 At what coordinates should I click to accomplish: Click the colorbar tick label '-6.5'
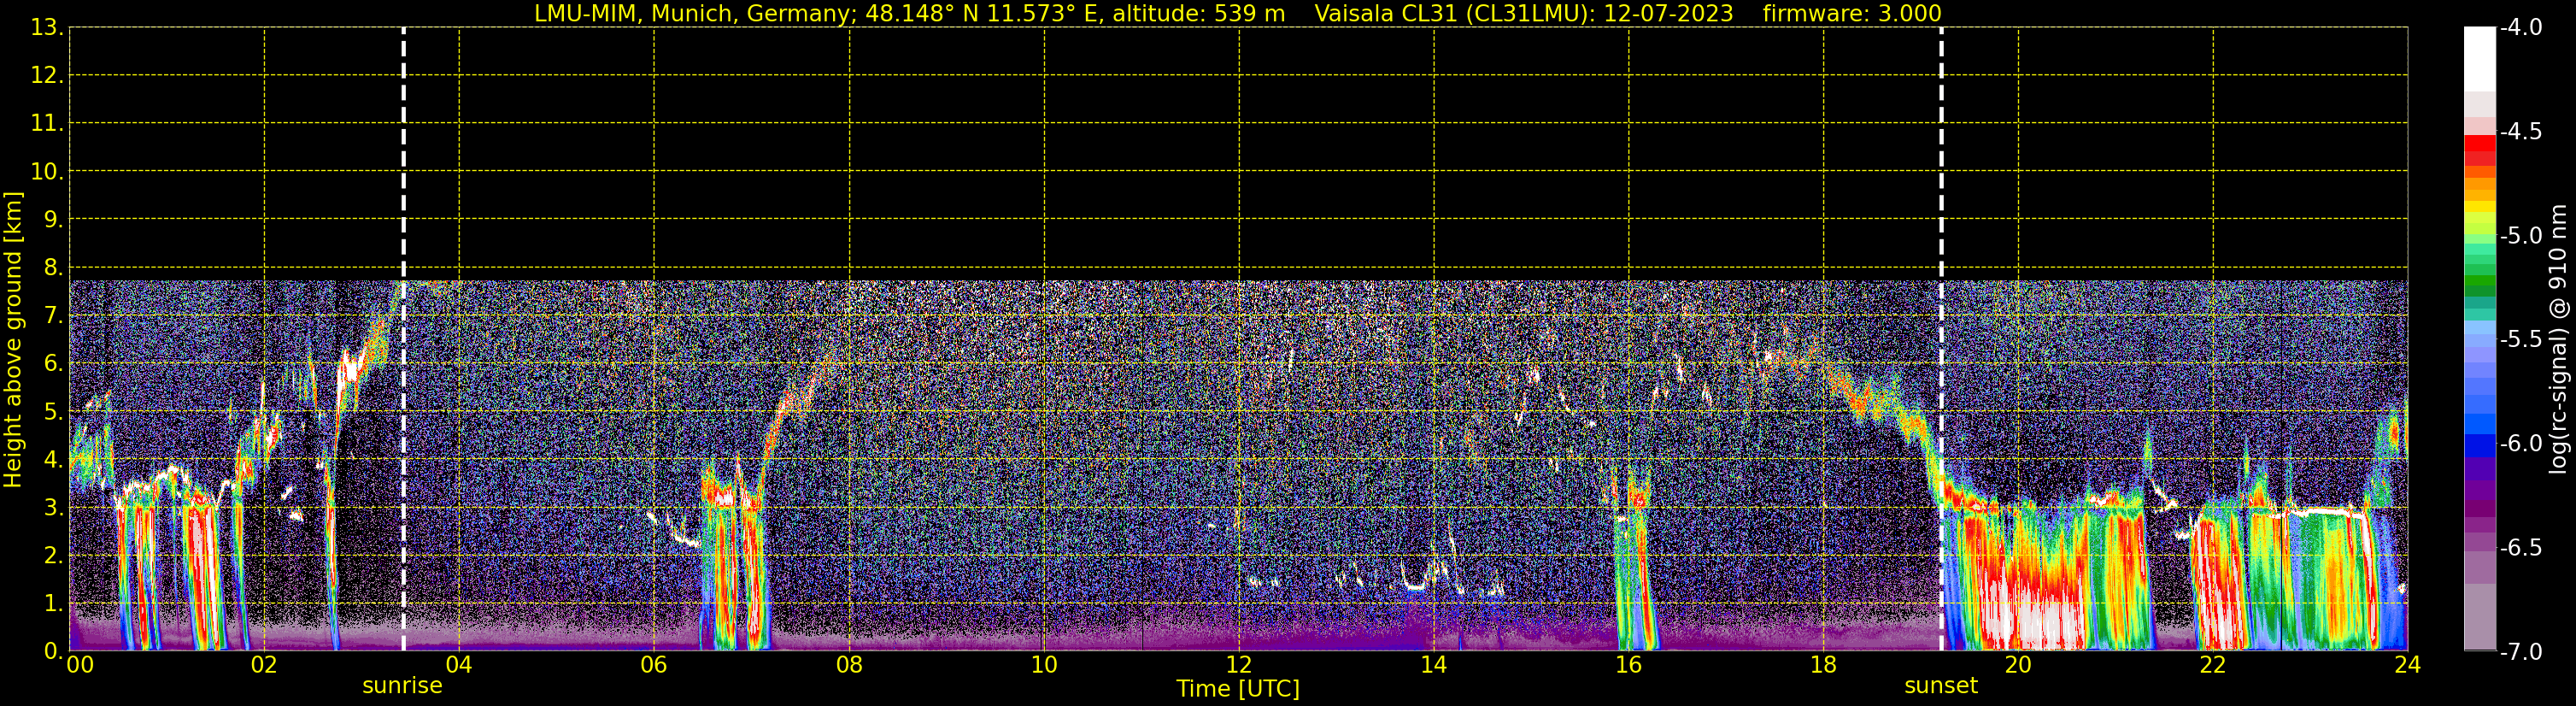(2520, 548)
